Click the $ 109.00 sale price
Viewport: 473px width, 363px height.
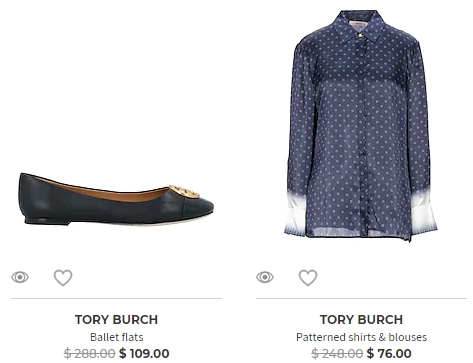(x=144, y=353)
